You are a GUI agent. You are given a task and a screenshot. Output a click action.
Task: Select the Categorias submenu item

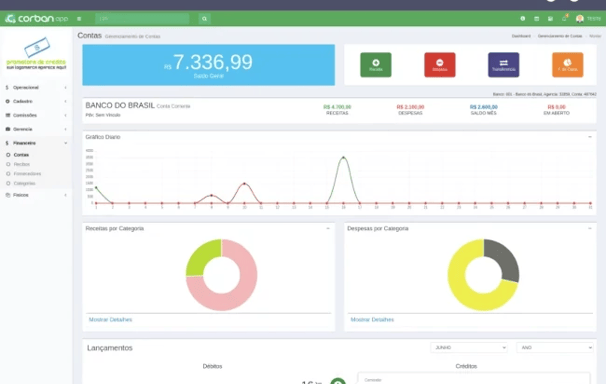tap(24, 184)
